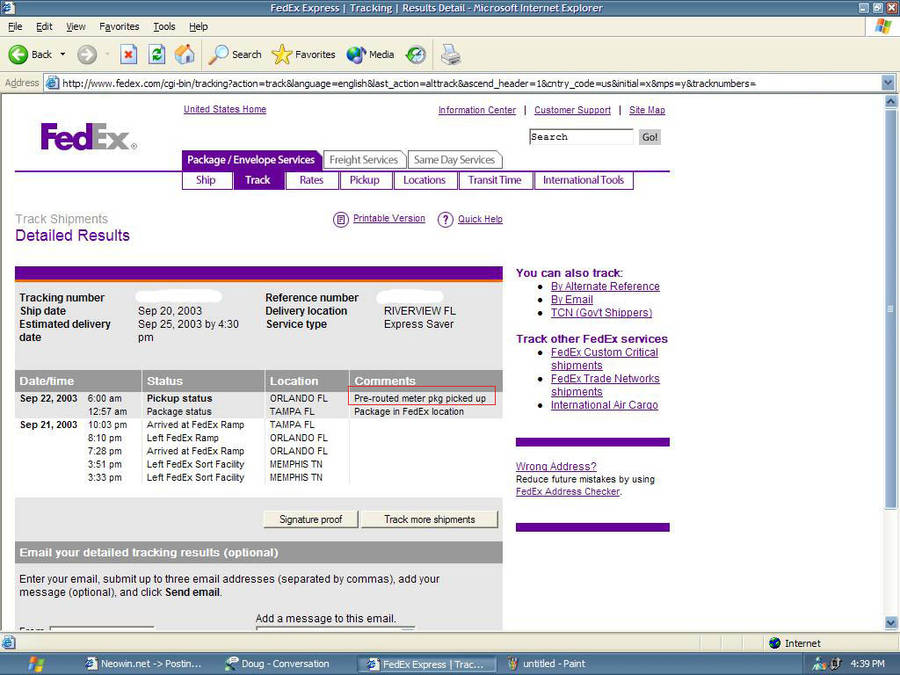Screen dimensions: 900x675
Task: Click the Media toolbar icon
Action: click(371, 54)
